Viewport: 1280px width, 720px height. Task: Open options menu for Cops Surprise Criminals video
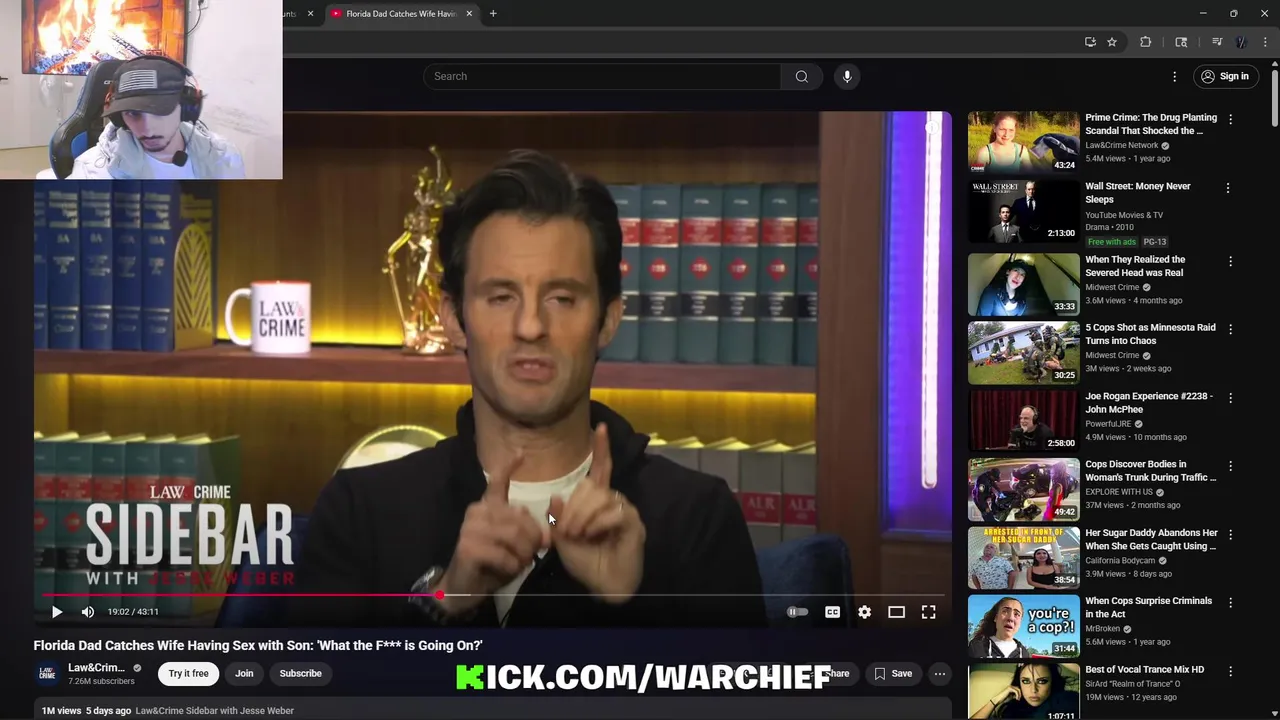click(1230, 603)
